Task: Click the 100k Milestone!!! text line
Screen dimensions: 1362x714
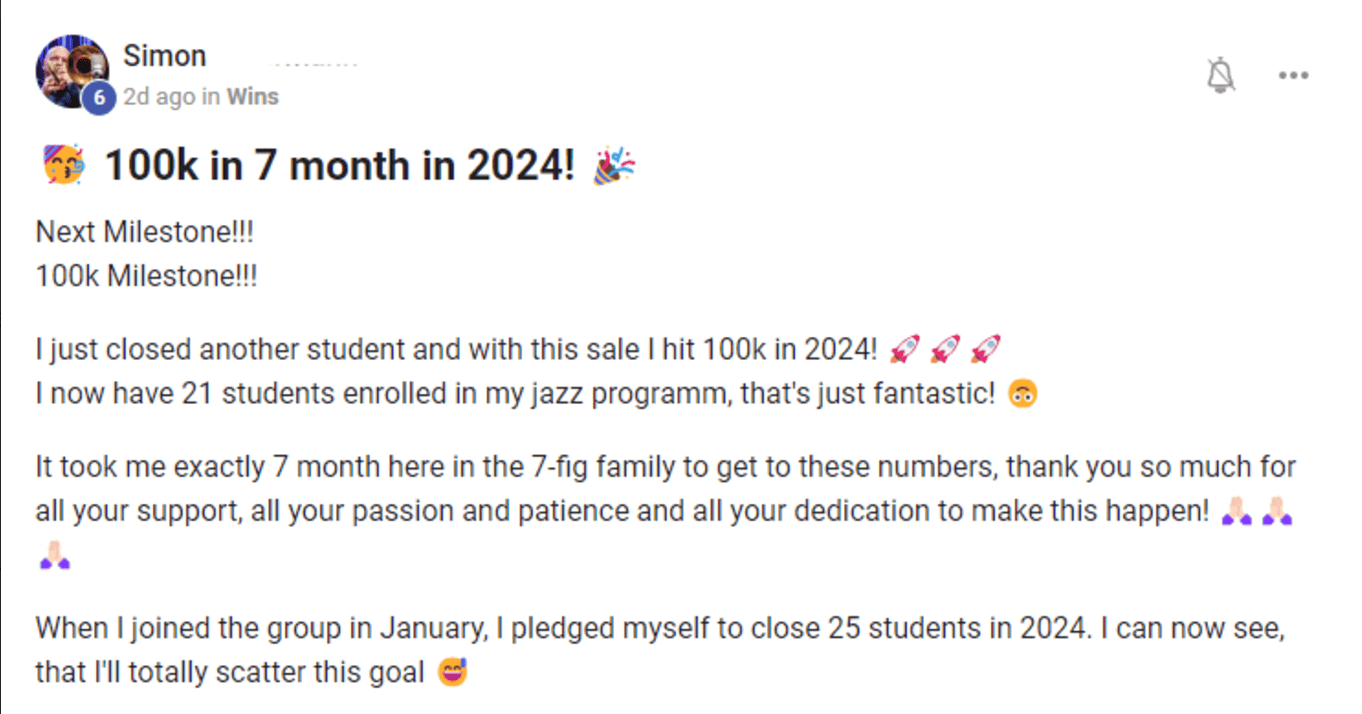Action: 146,276
